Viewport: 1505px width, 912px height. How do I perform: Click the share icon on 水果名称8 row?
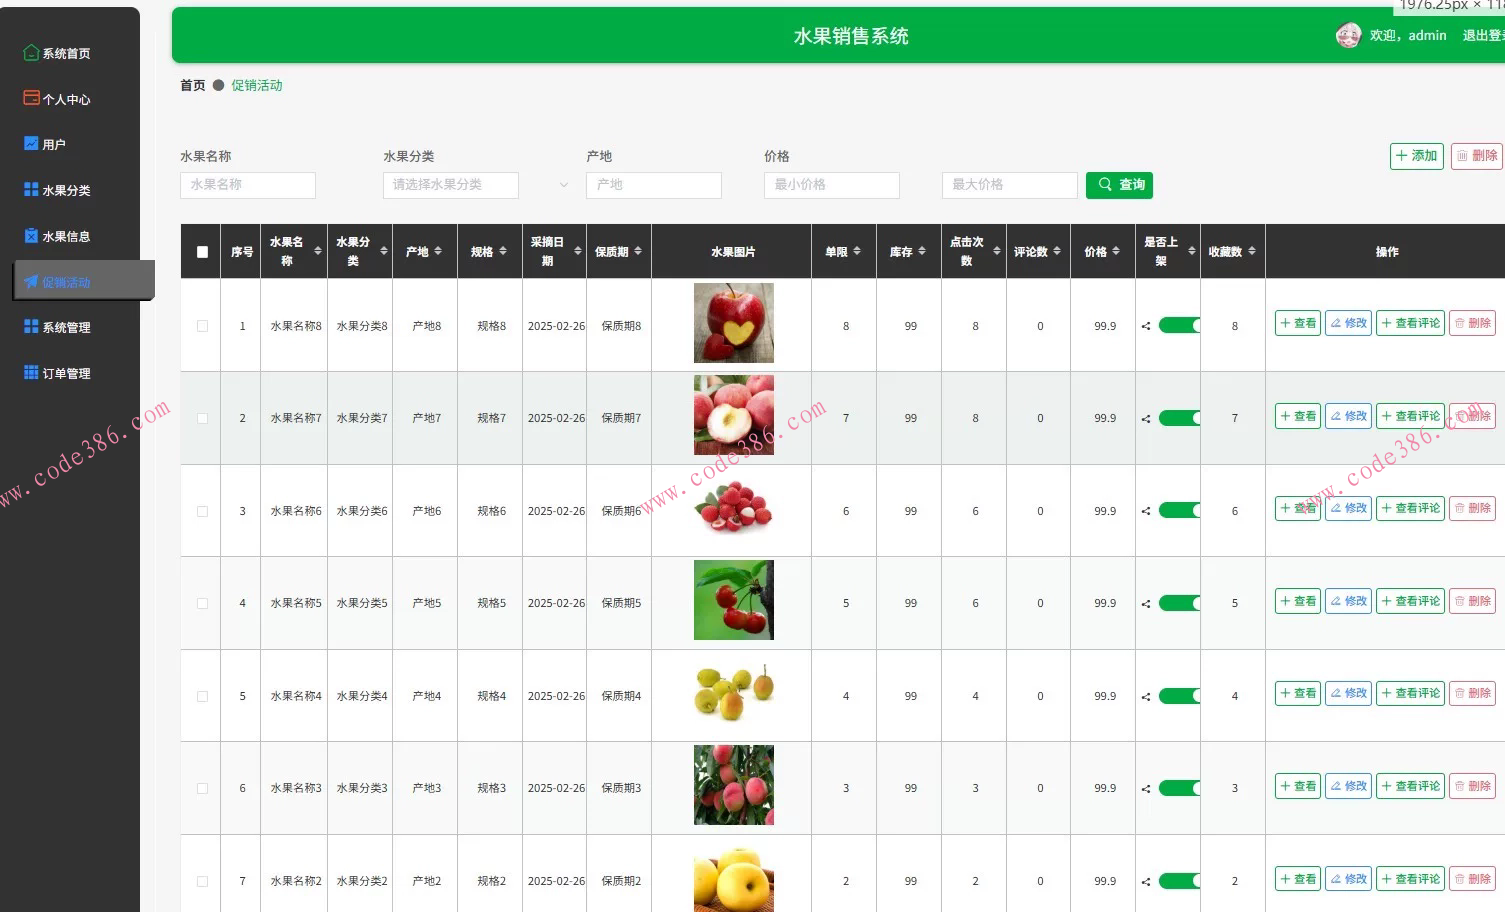tap(1145, 324)
